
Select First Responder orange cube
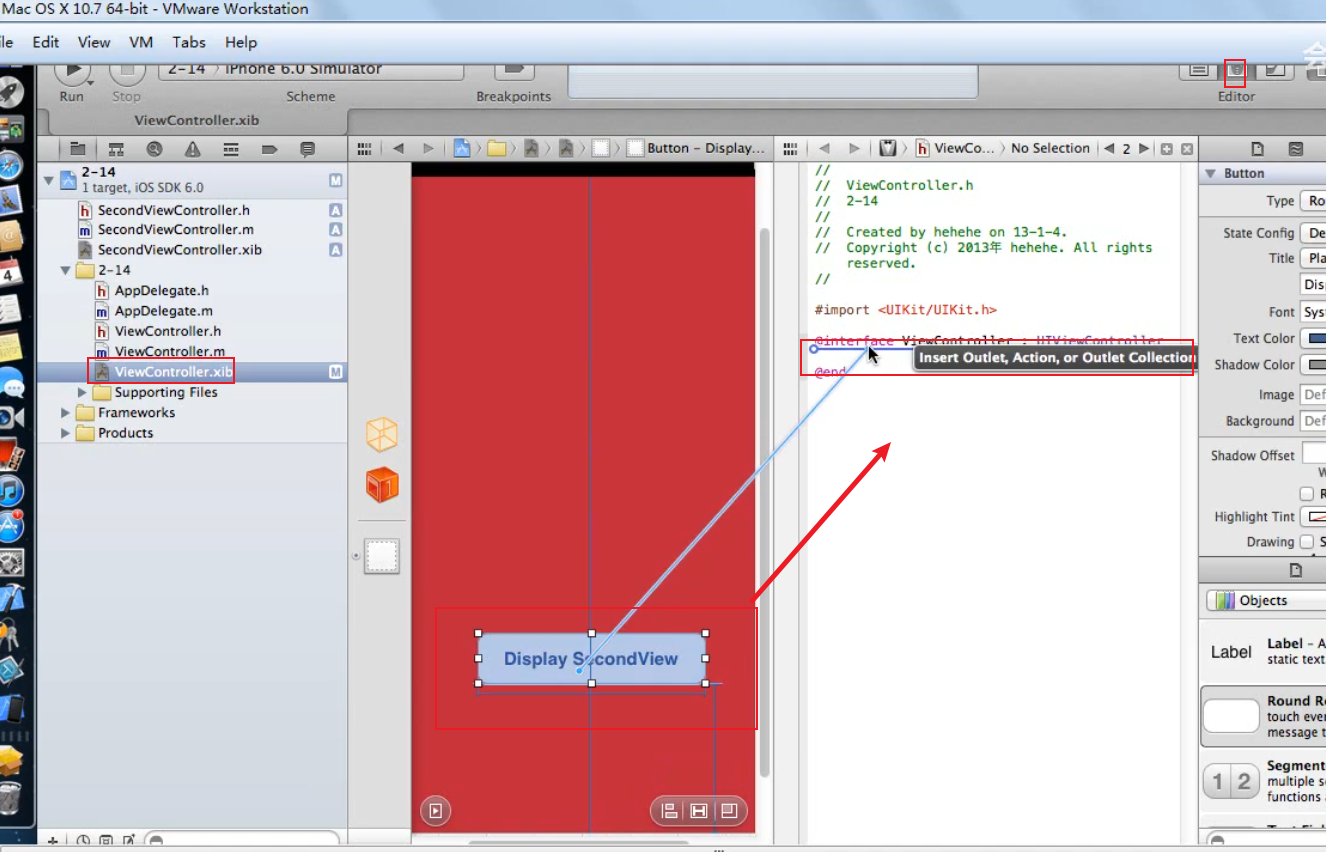382,485
